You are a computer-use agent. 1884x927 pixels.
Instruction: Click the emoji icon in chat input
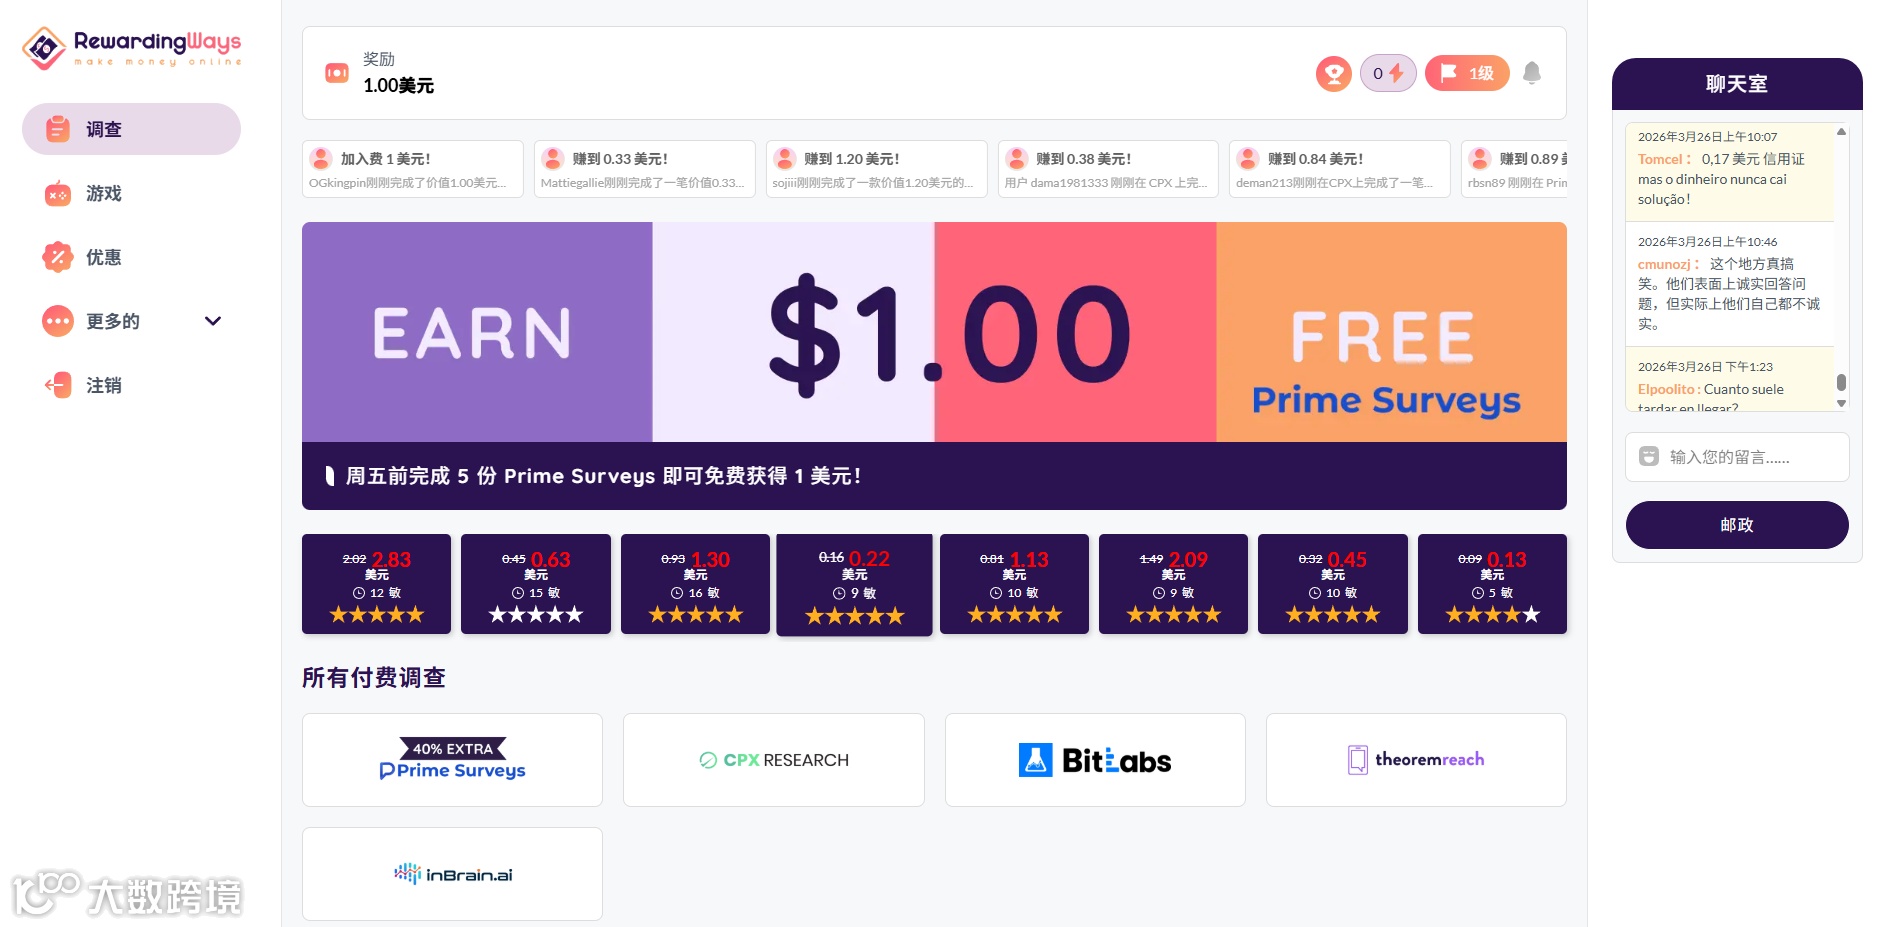coord(1649,457)
